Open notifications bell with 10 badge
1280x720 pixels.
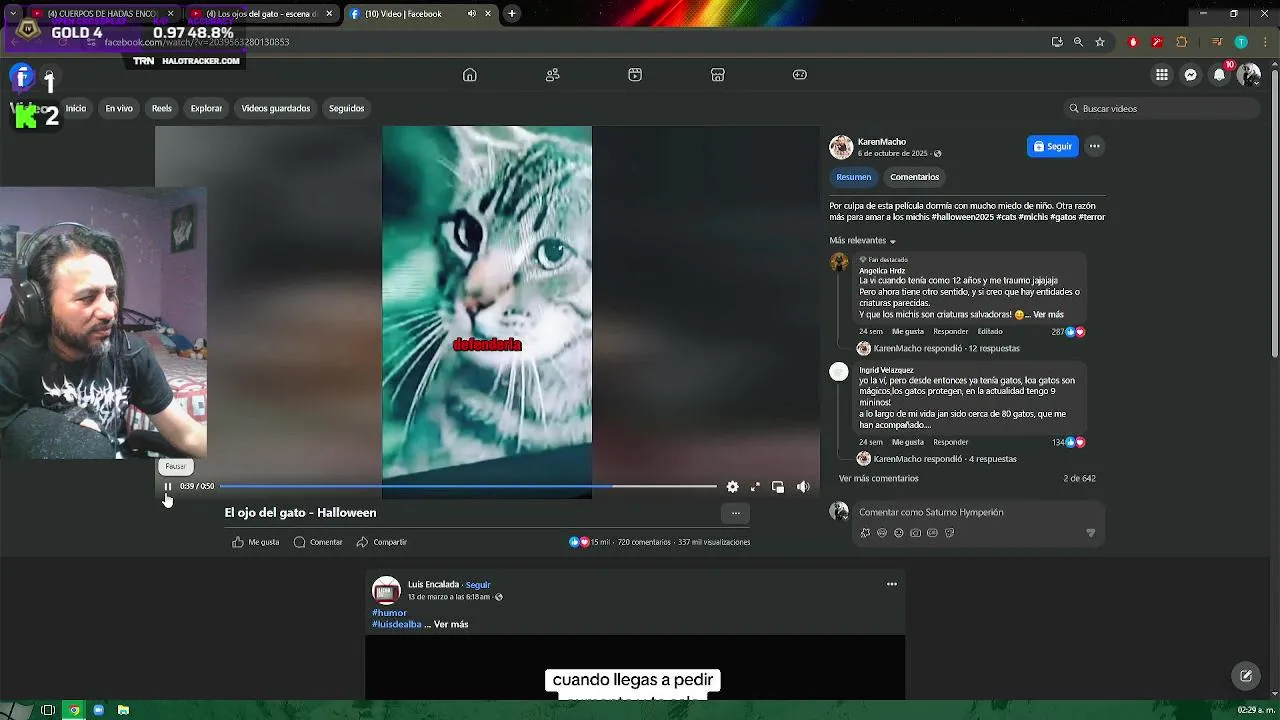click(x=1220, y=75)
